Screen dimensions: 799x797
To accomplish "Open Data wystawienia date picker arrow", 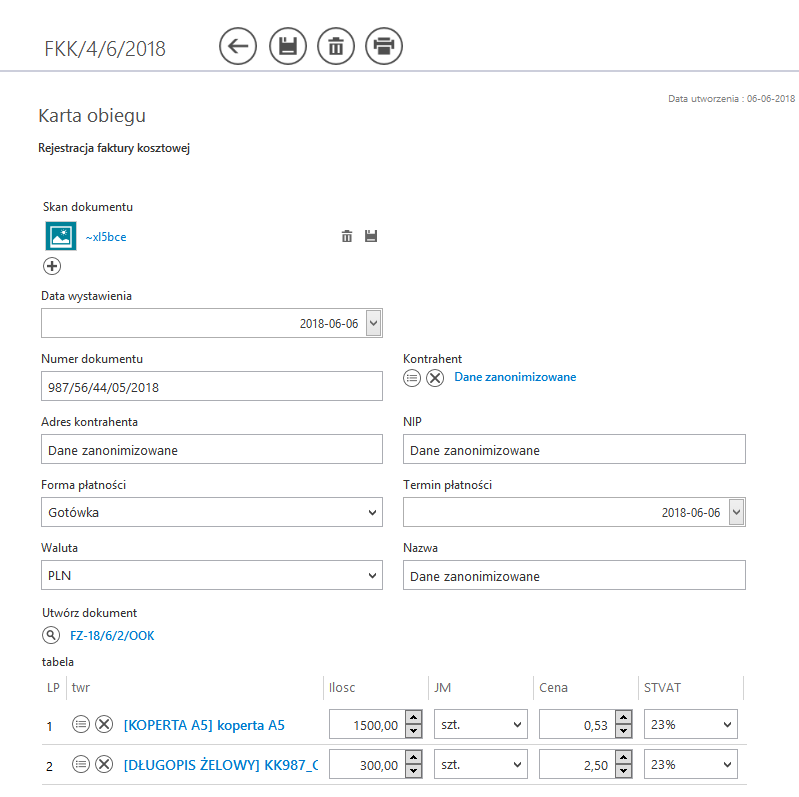I will [374, 323].
